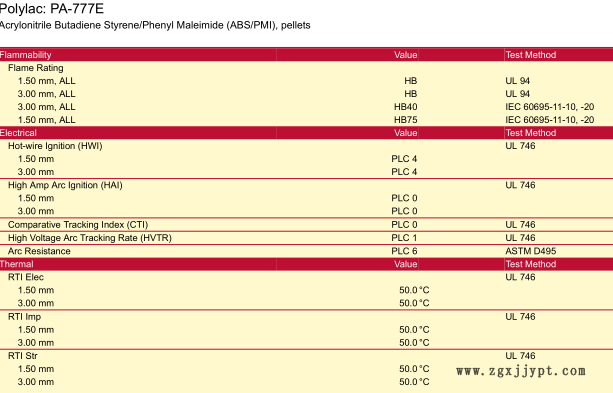Click the HB40 flame rating value
This screenshot has height=393, width=613.
(405, 107)
